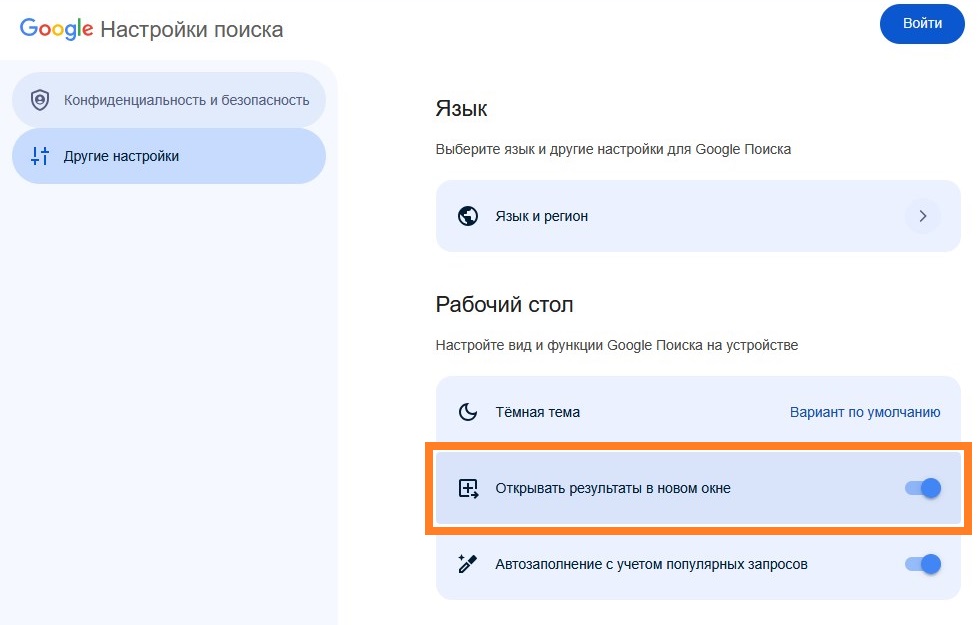The width and height of the screenshot is (980, 625).
Task: Click the Настройки поиска page title
Action: (x=192, y=30)
